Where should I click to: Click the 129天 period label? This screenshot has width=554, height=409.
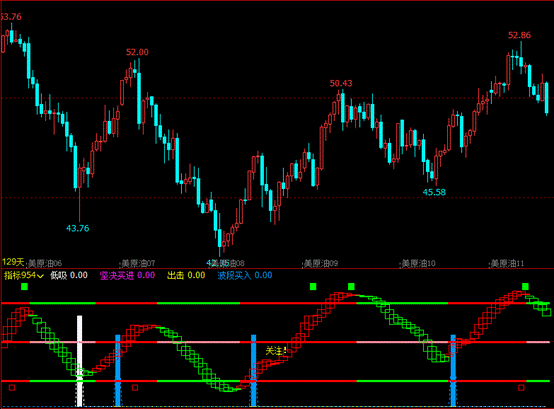13,262
